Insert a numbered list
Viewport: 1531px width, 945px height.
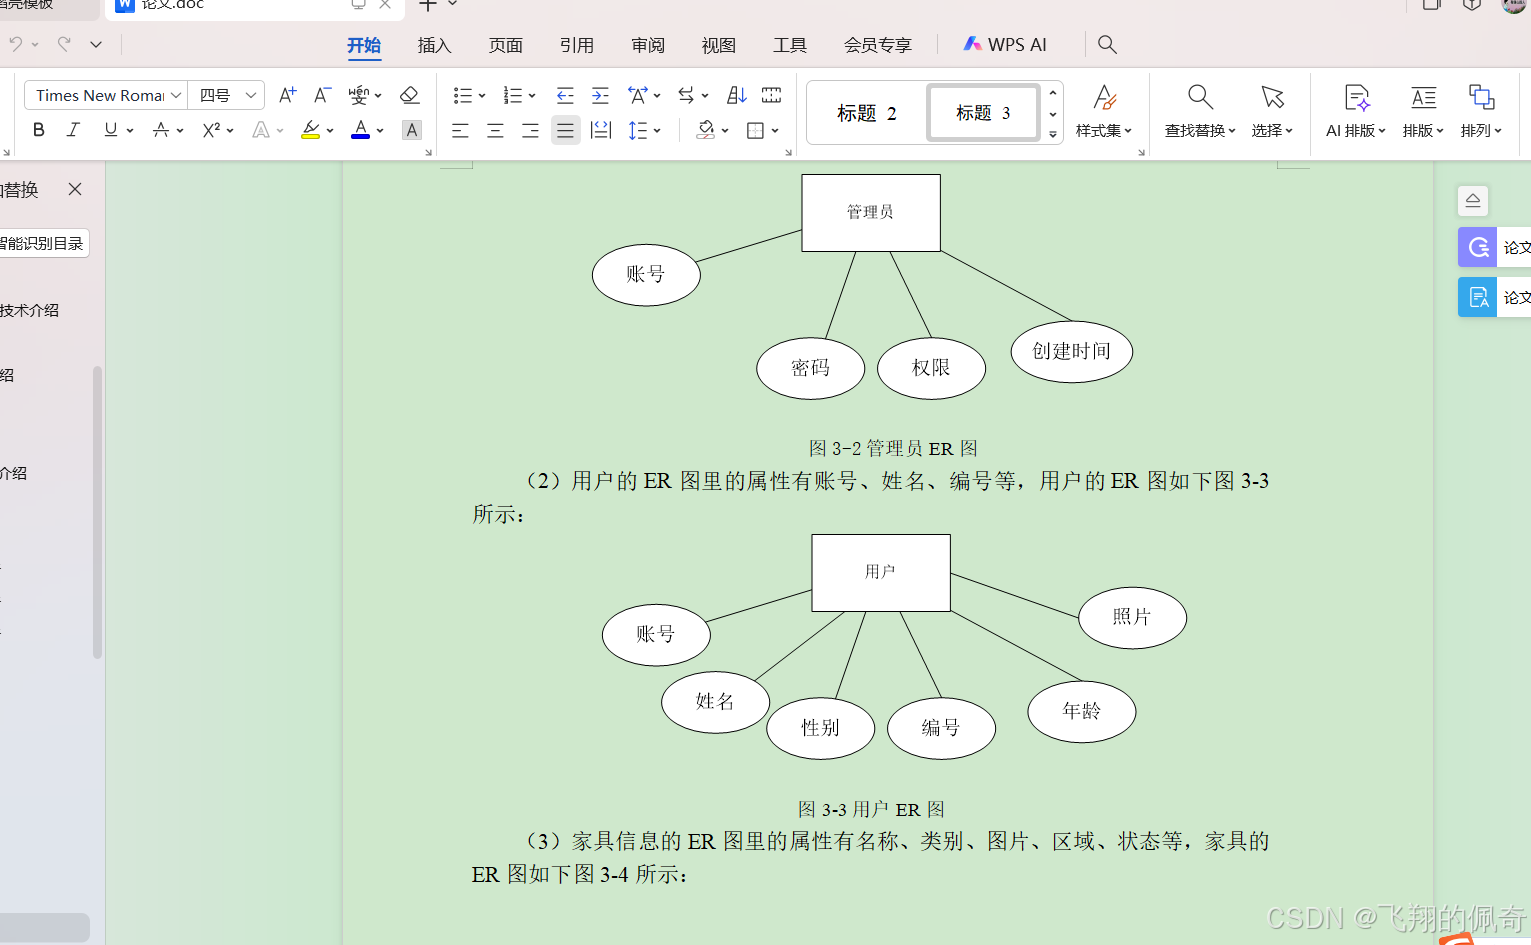point(512,95)
